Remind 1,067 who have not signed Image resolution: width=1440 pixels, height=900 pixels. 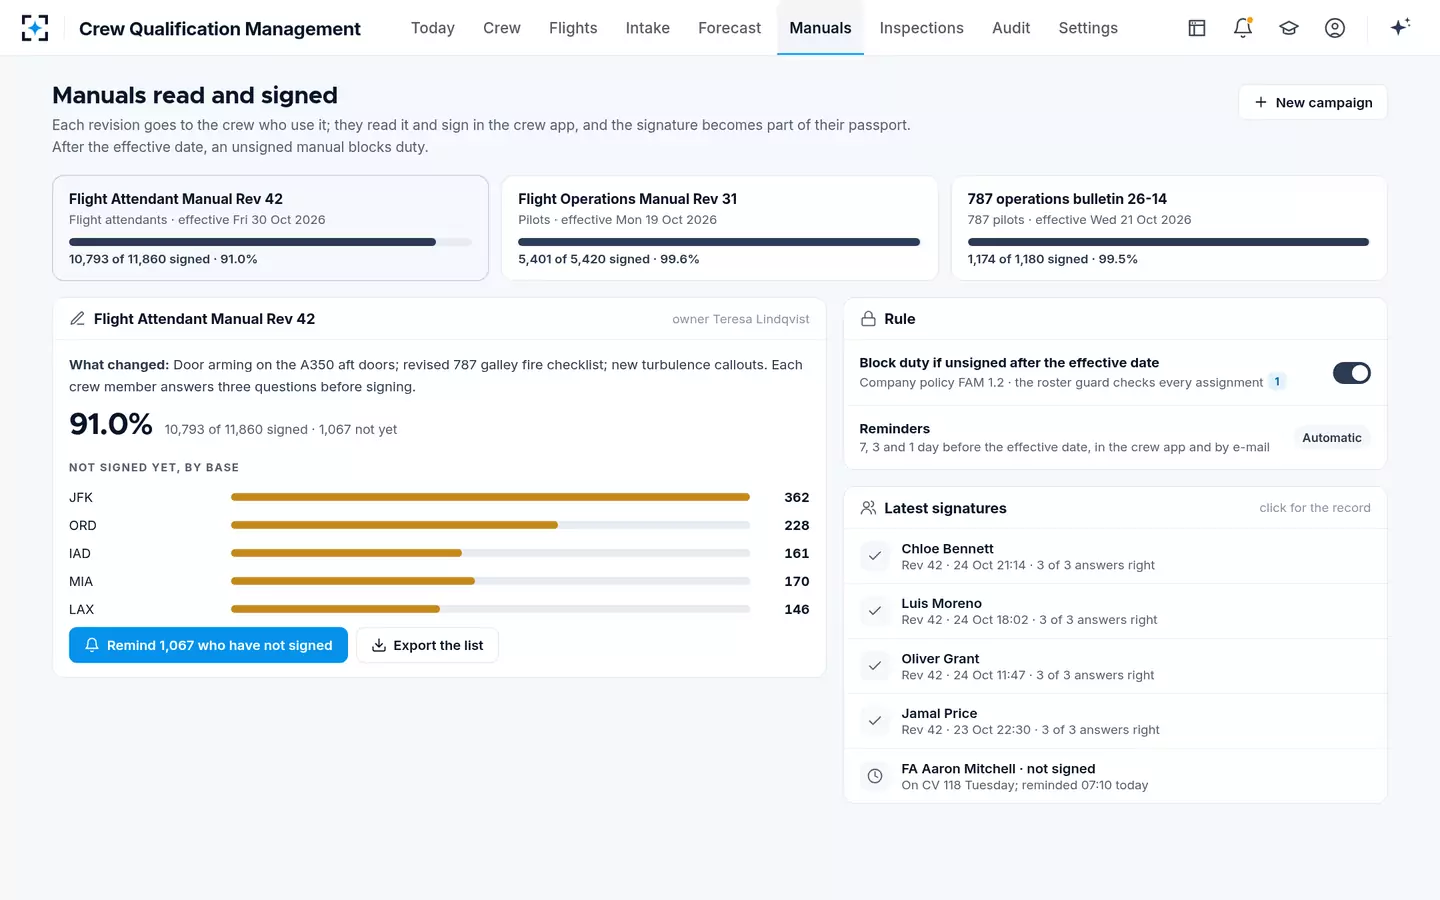click(x=208, y=645)
